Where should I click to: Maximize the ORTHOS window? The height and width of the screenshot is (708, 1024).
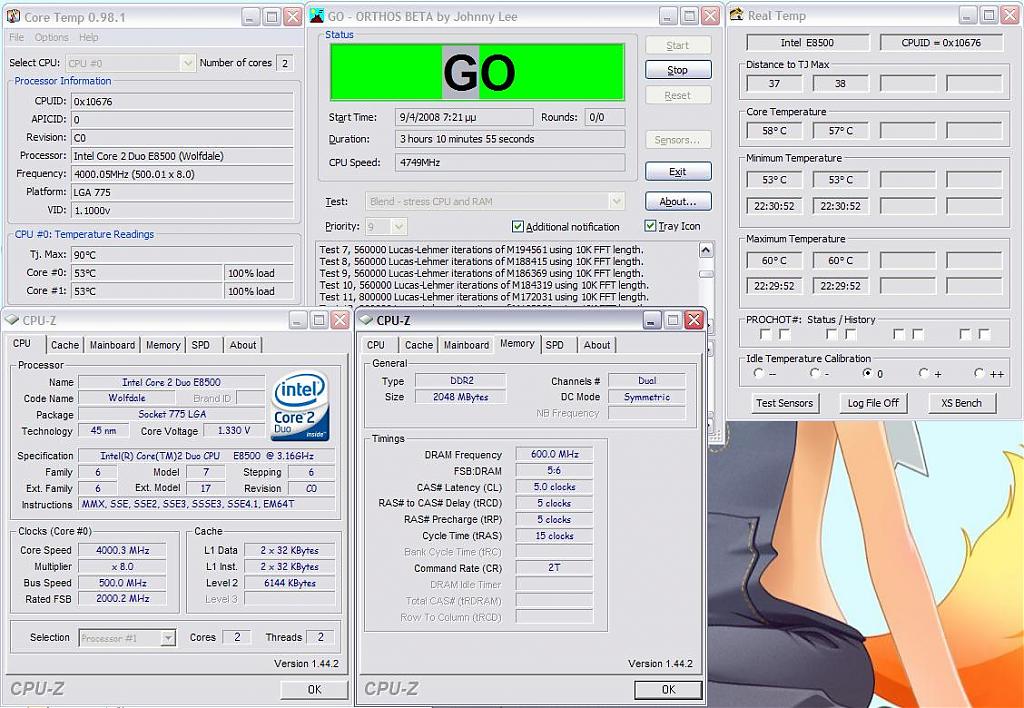689,16
